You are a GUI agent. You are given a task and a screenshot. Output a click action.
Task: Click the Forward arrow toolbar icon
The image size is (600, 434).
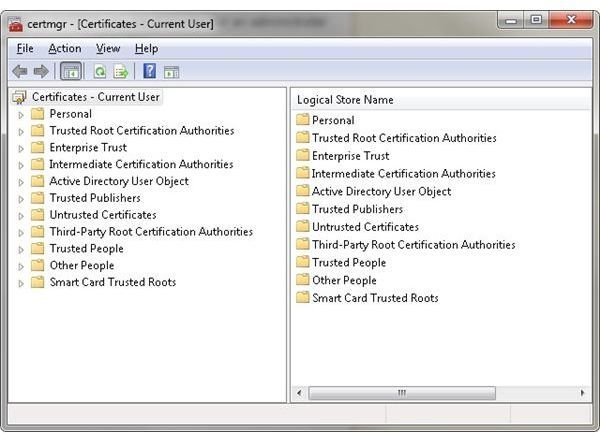[41, 71]
